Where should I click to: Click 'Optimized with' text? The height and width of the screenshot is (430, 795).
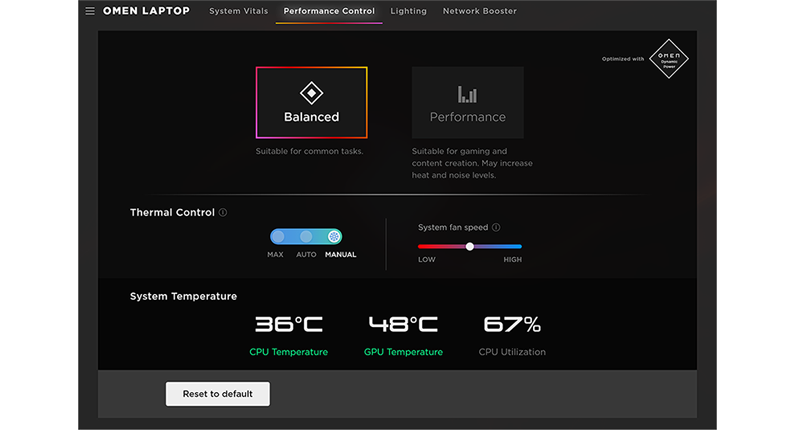pos(623,59)
